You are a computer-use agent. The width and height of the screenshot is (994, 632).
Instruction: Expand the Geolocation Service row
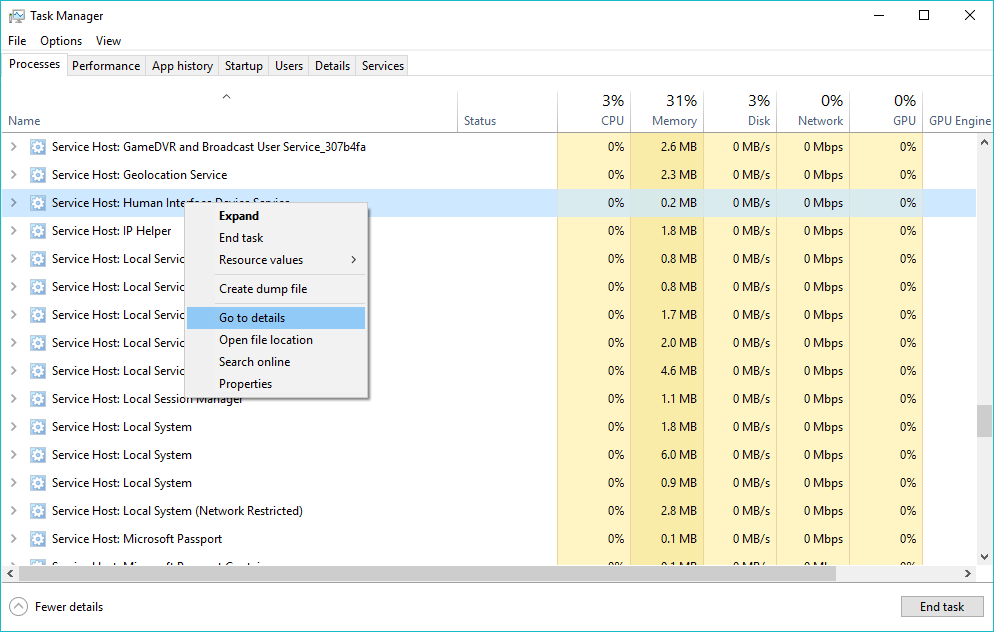[x=13, y=175]
